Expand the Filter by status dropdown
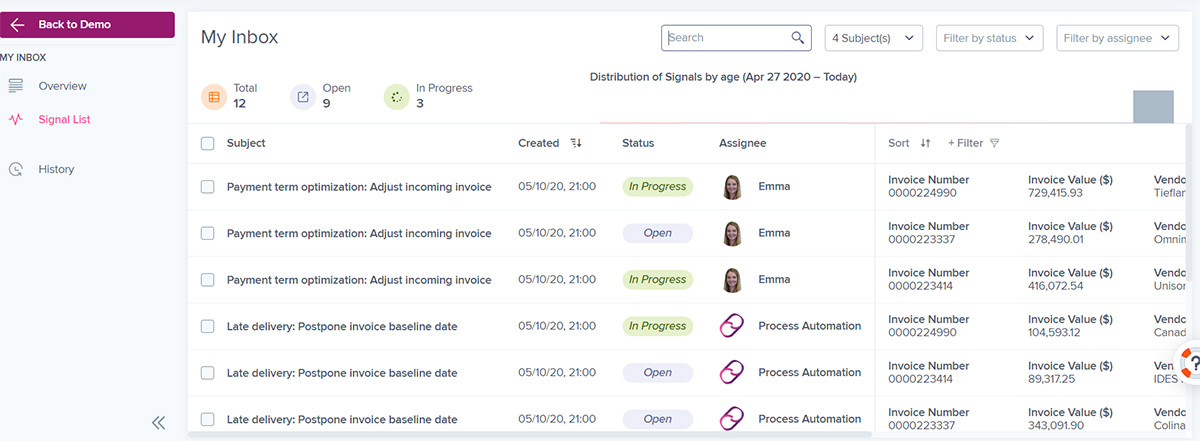1200x441 pixels. coord(989,38)
